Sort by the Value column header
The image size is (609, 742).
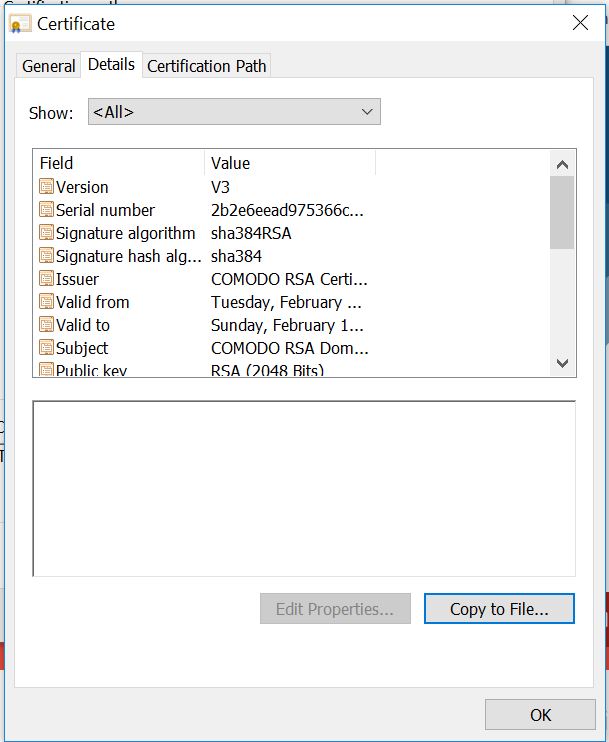pyautogui.click(x=290, y=163)
